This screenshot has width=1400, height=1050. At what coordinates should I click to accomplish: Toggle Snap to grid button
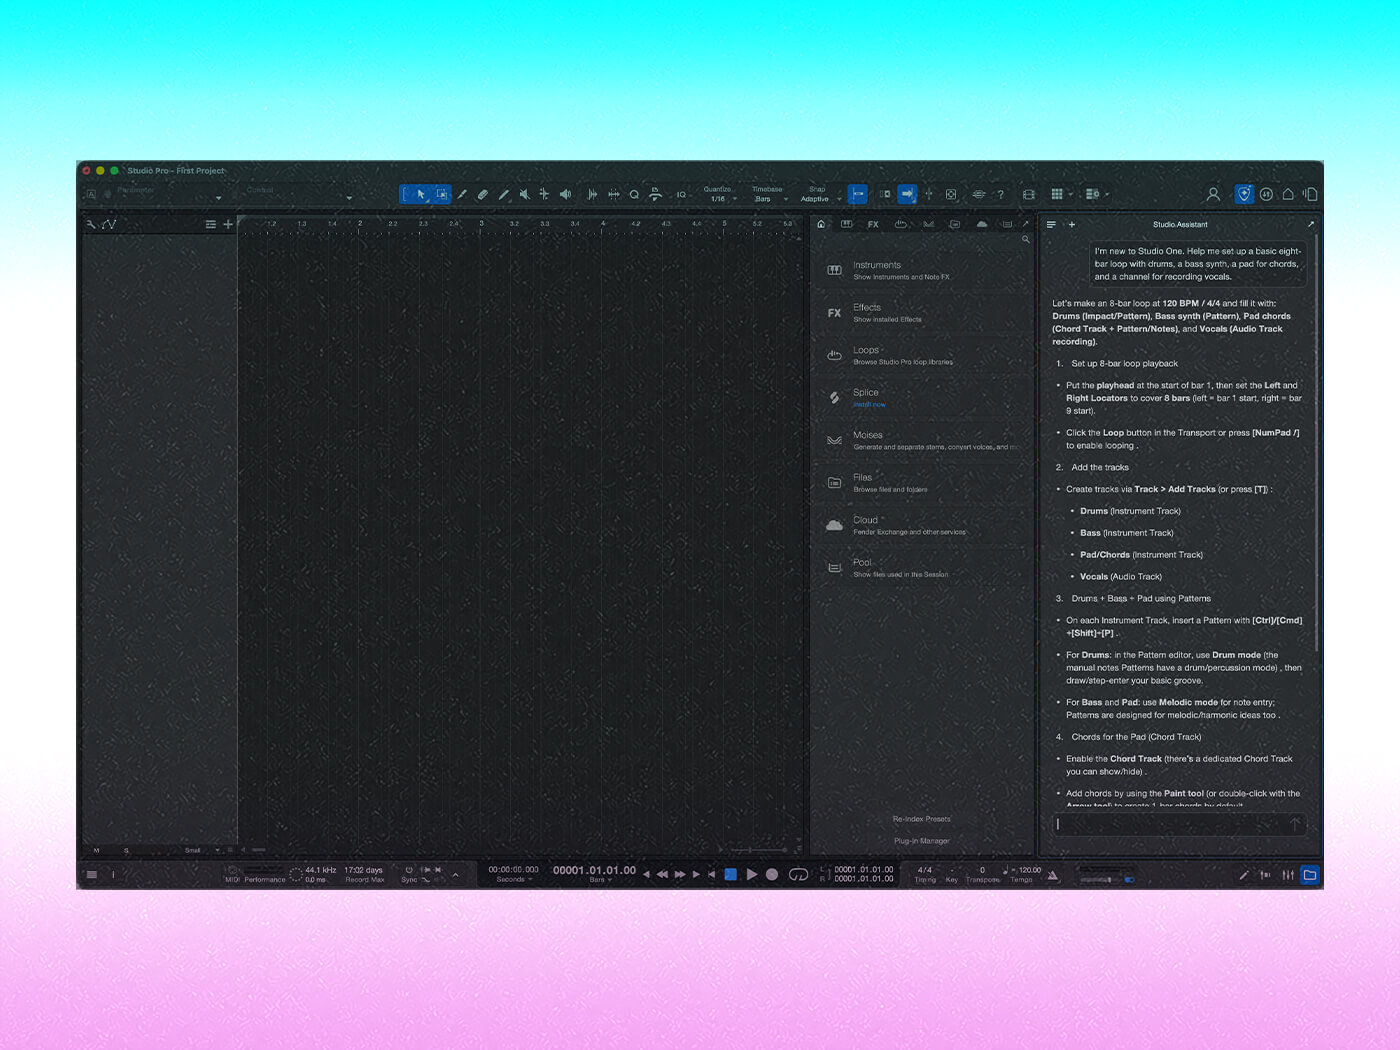[x=857, y=194]
